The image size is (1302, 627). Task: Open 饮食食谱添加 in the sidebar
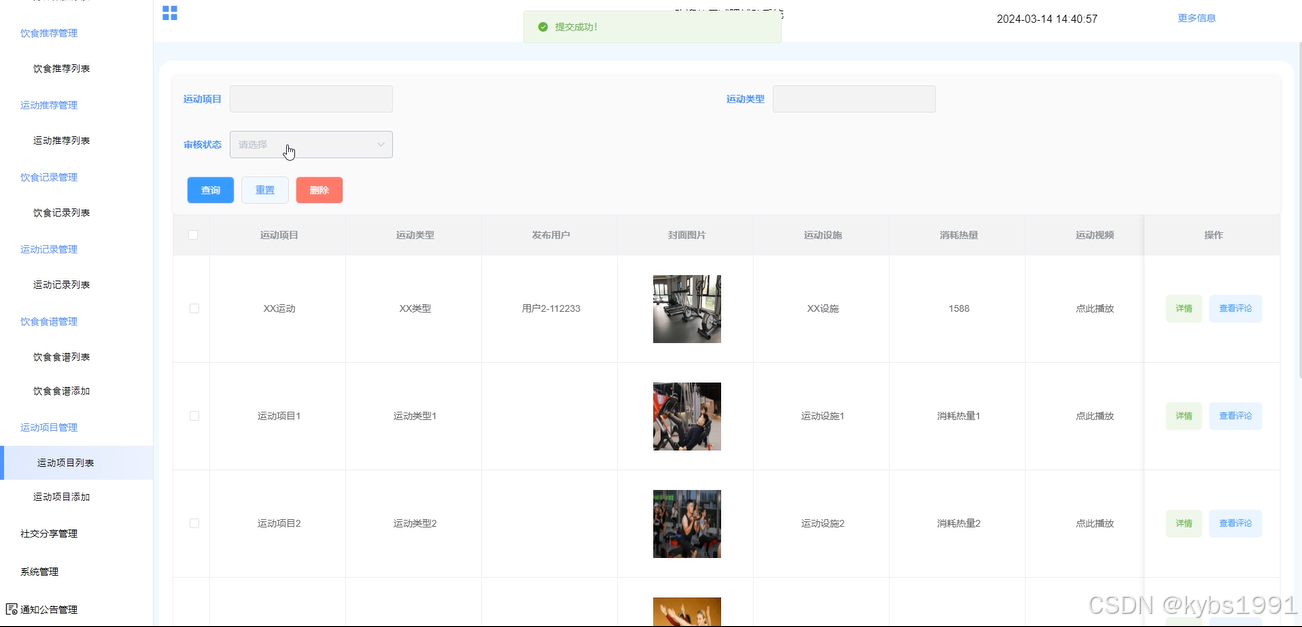click(x=62, y=391)
